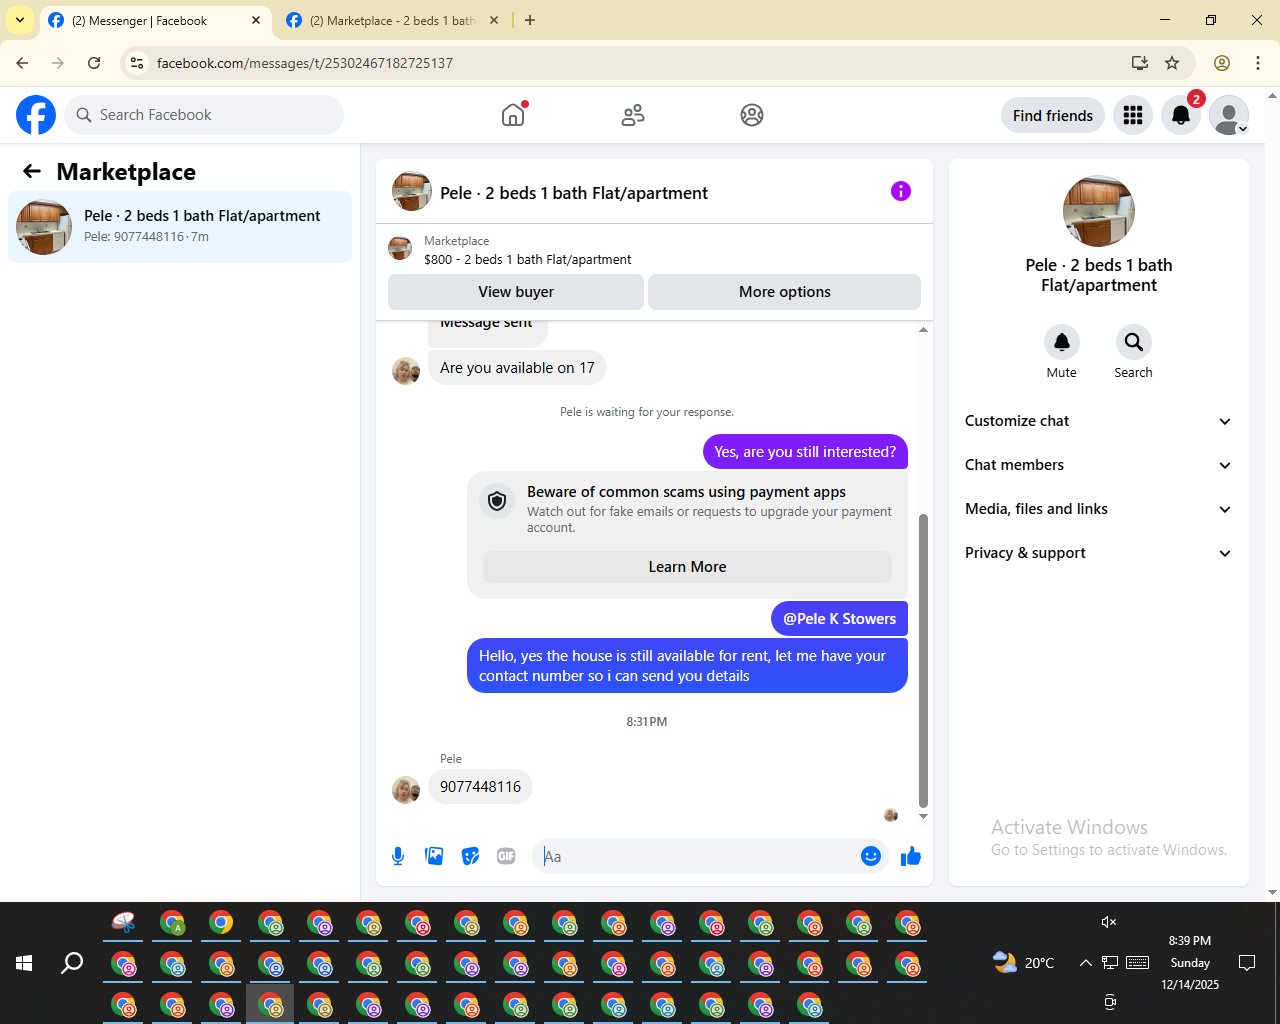1280x1024 pixels.
Task: Click the '$800 - 2 beds 1 bath Flat/apartment' listing text
Action: [528, 259]
